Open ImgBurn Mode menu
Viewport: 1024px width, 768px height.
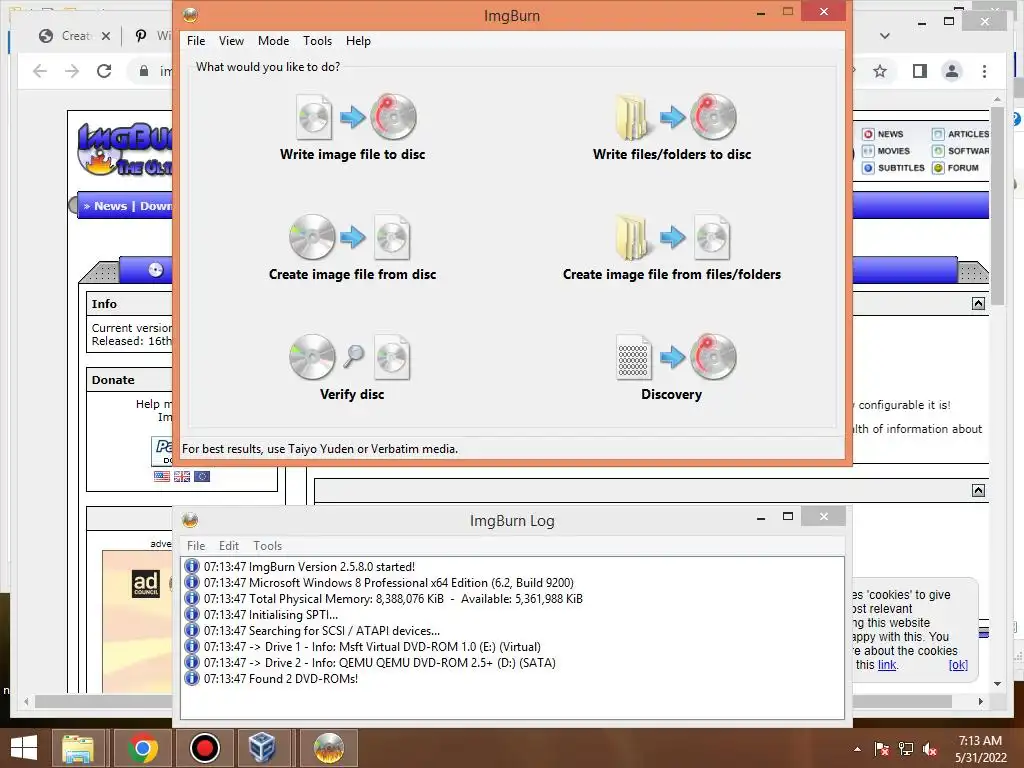pyautogui.click(x=273, y=40)
